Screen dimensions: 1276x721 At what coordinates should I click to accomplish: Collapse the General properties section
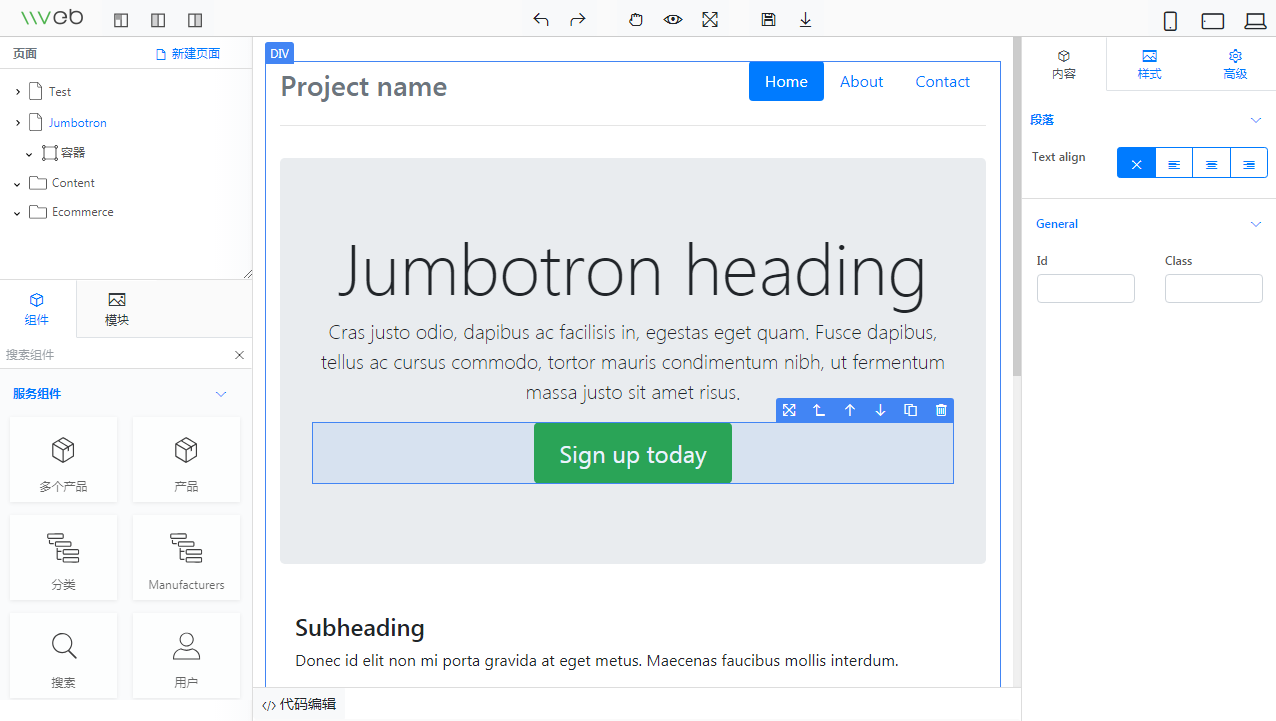point(1256,224)
